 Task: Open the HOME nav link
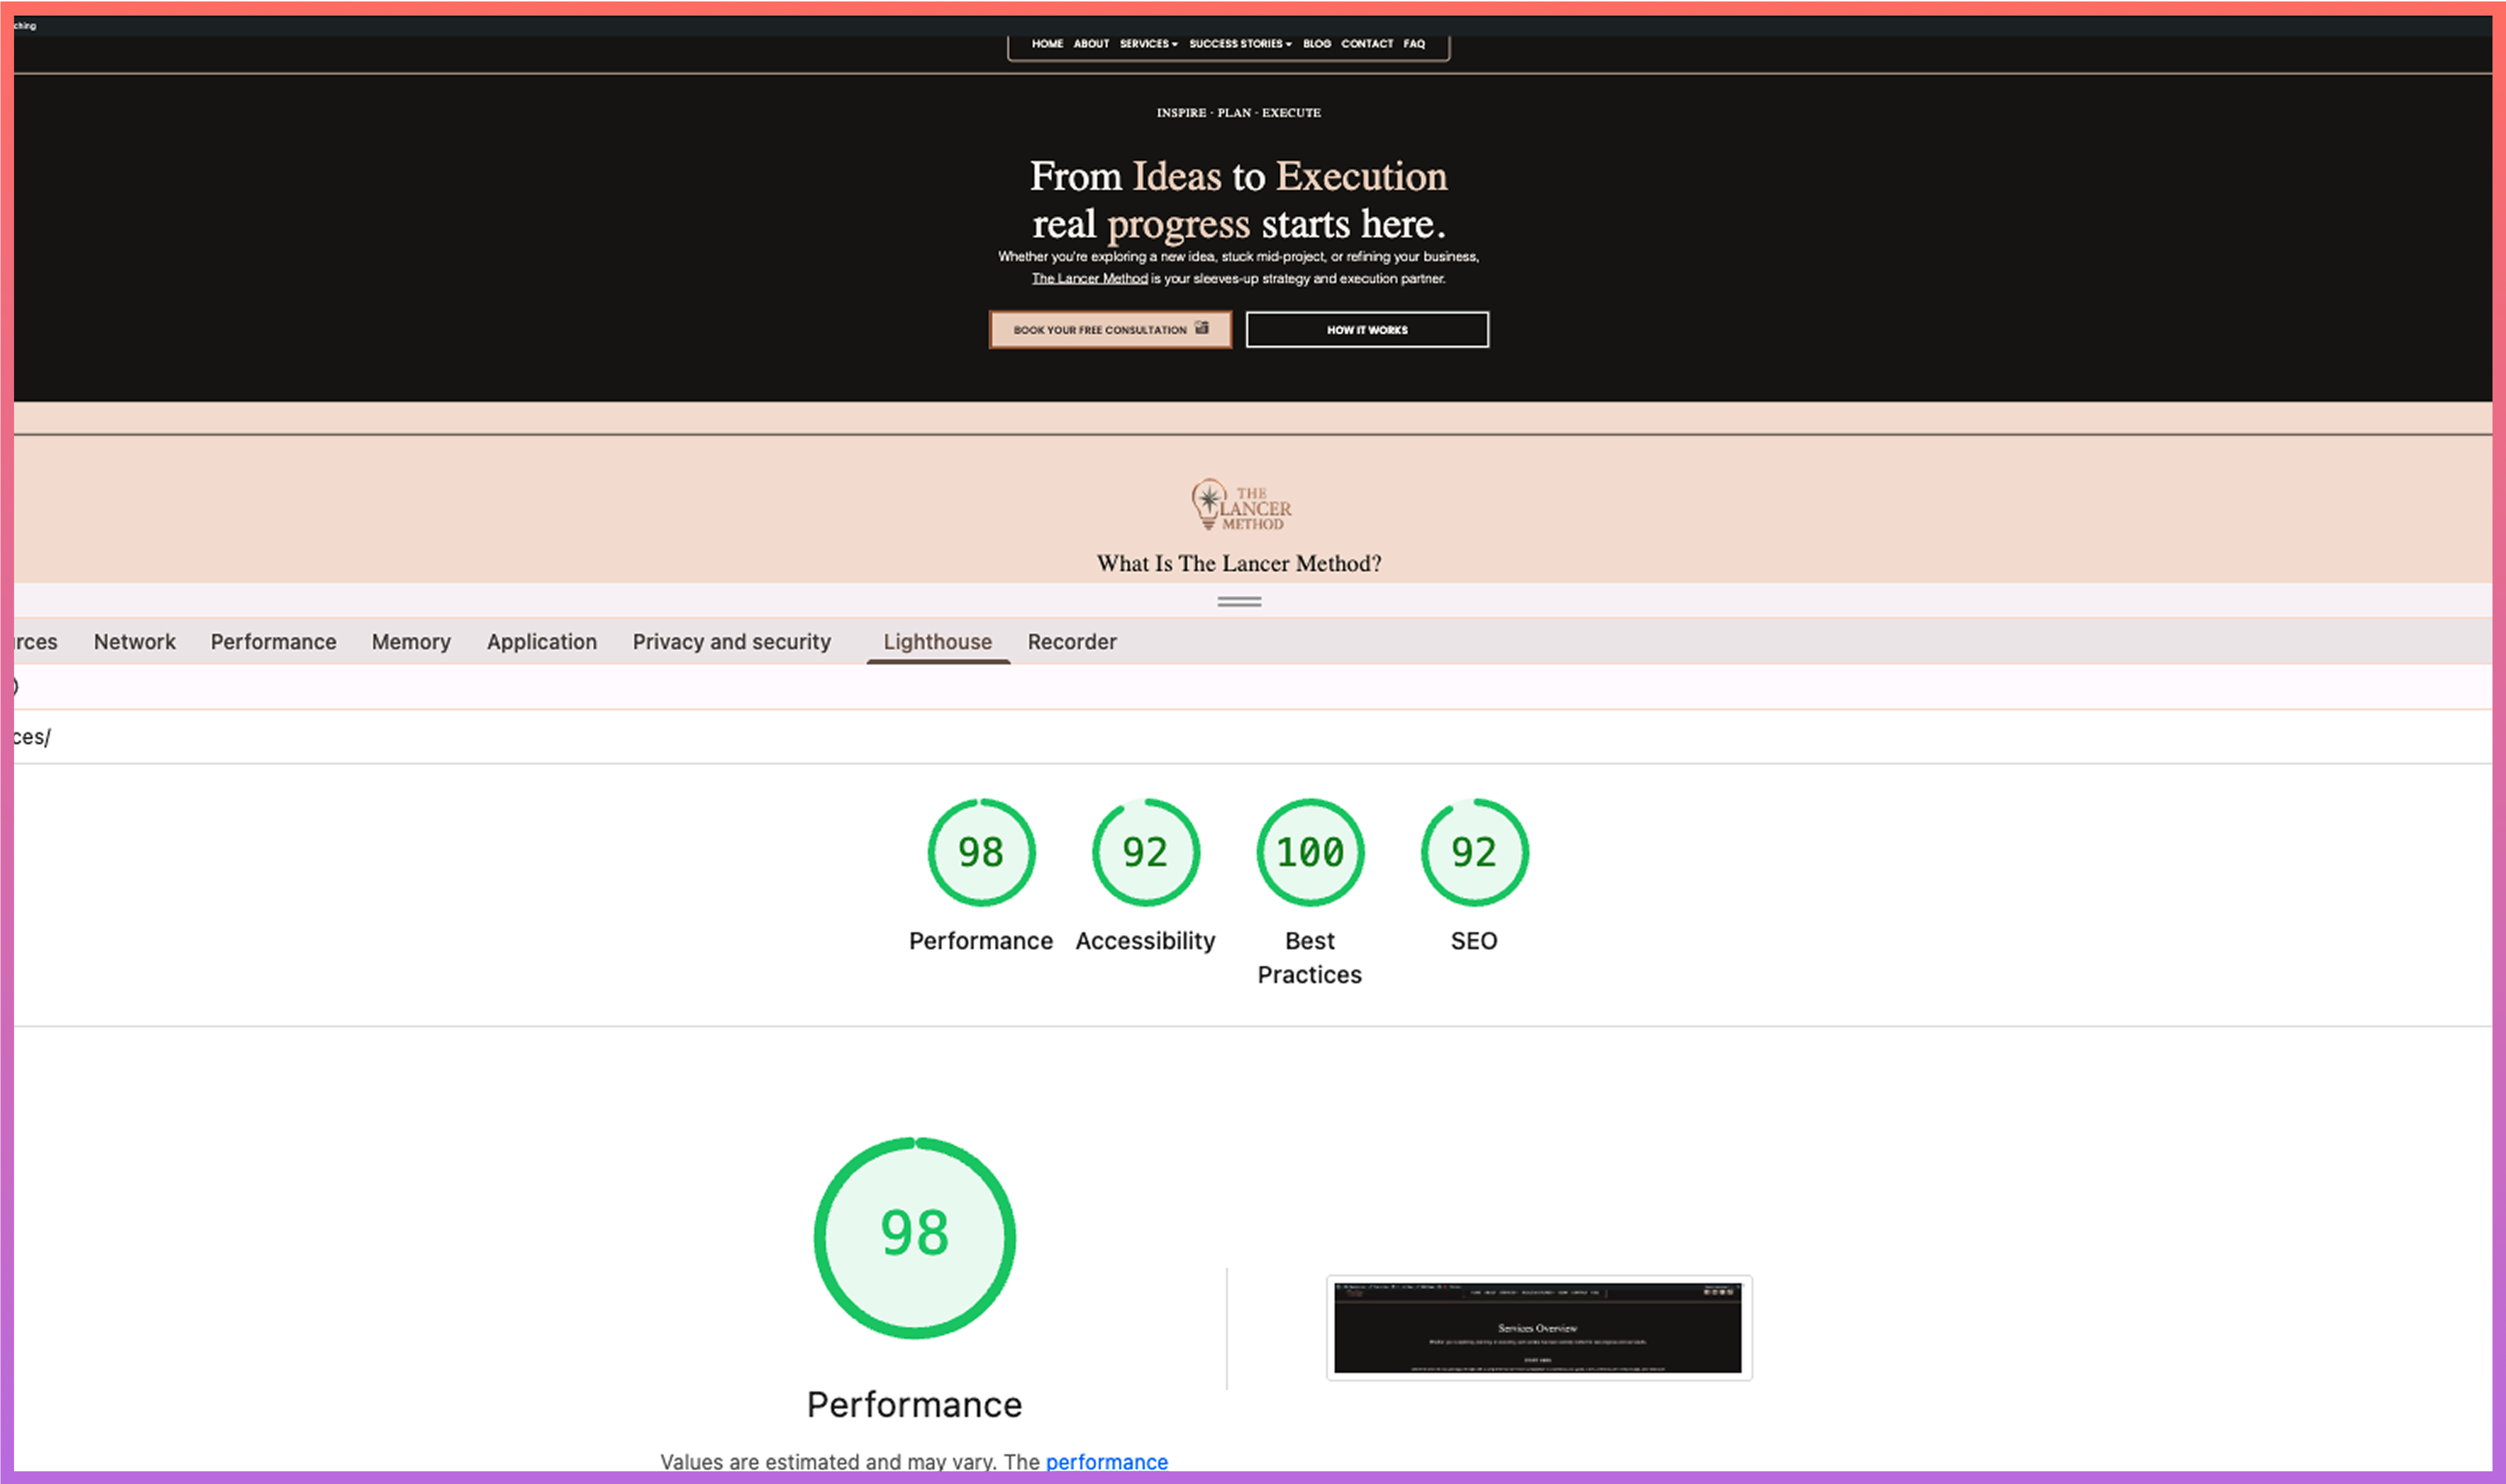(x=1047, y=44)
